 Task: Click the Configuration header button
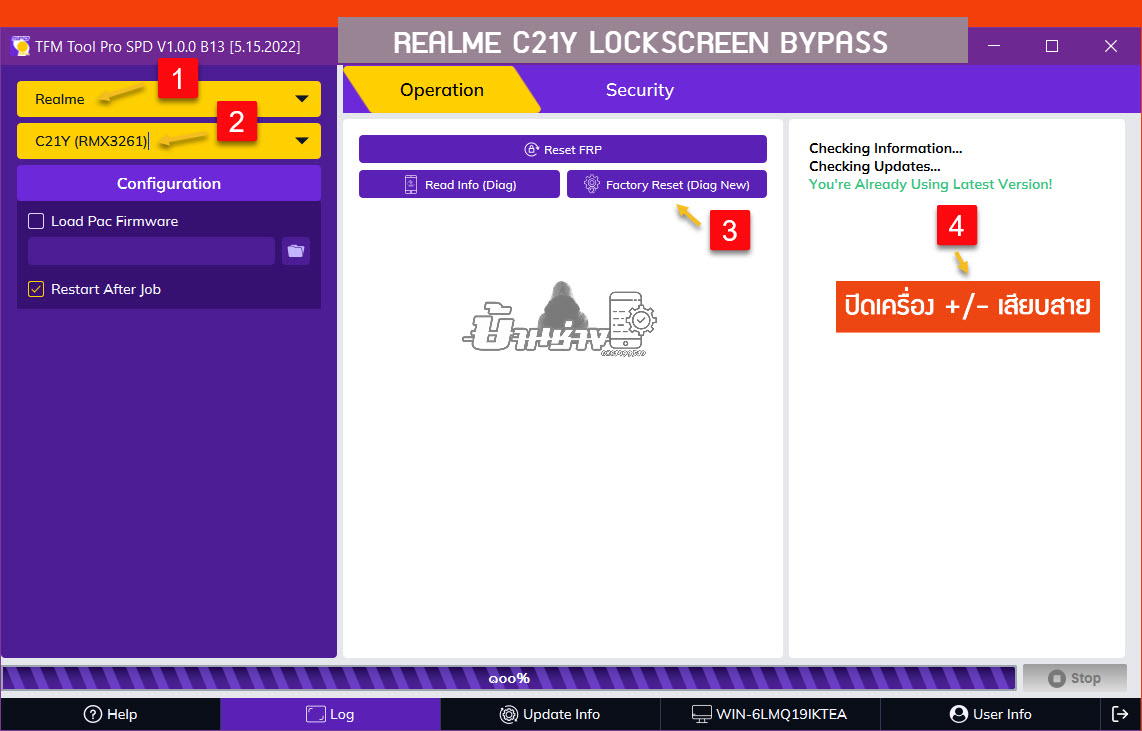[169, 183]
